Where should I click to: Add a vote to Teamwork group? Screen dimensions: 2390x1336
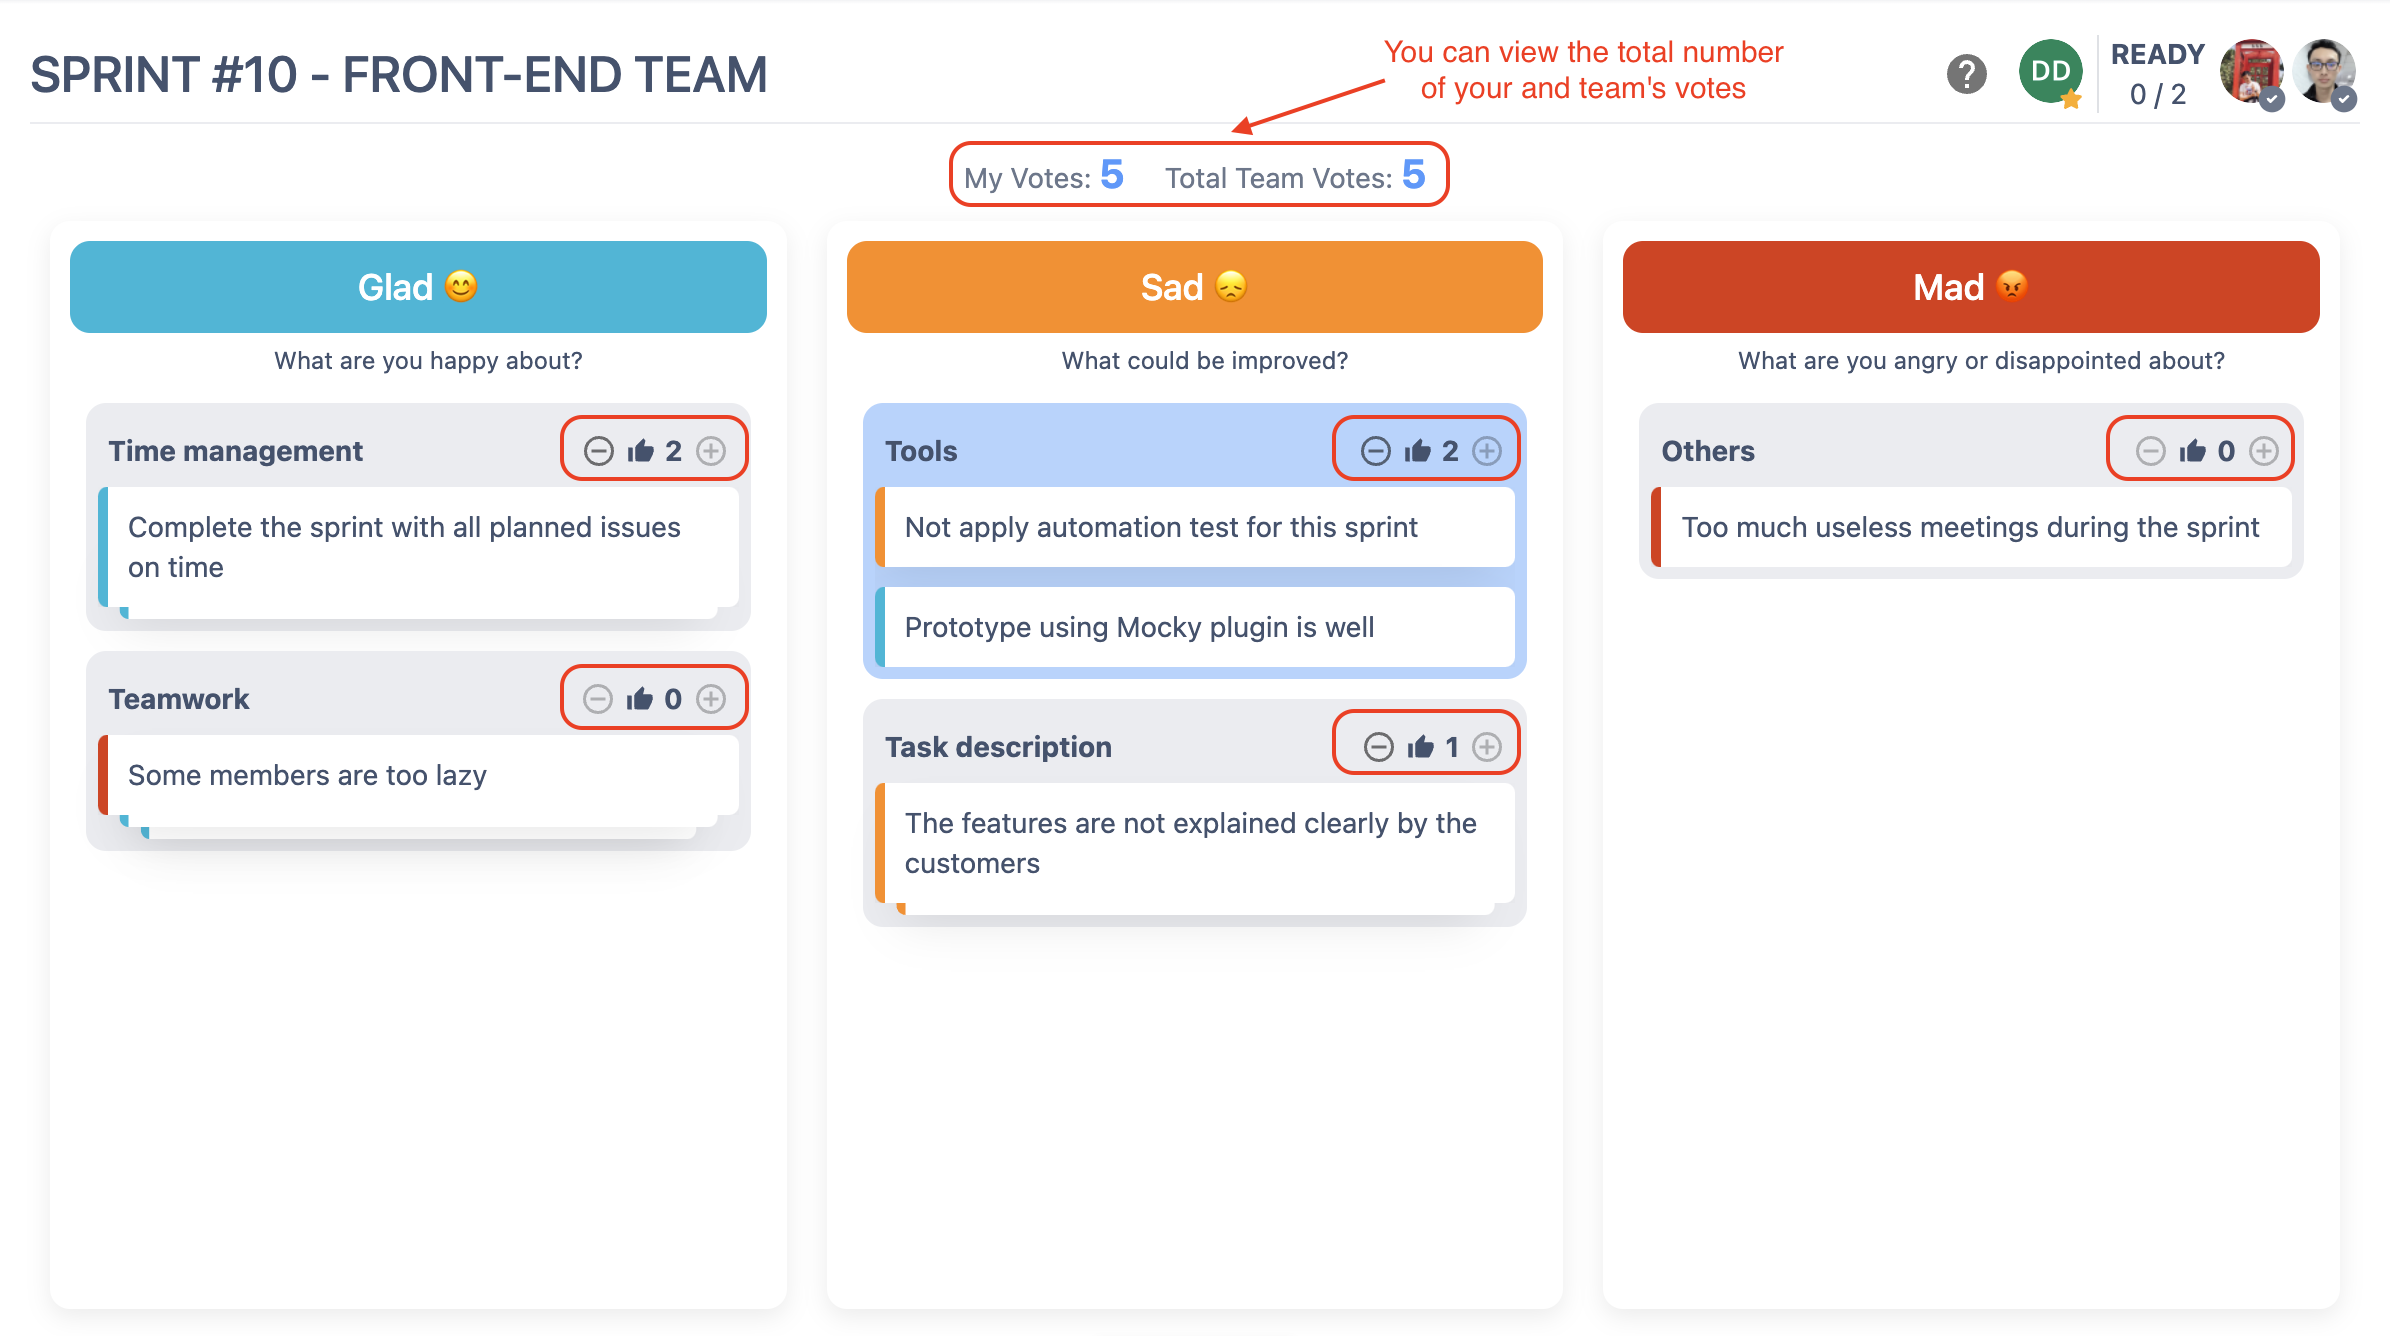coord(711,699)
